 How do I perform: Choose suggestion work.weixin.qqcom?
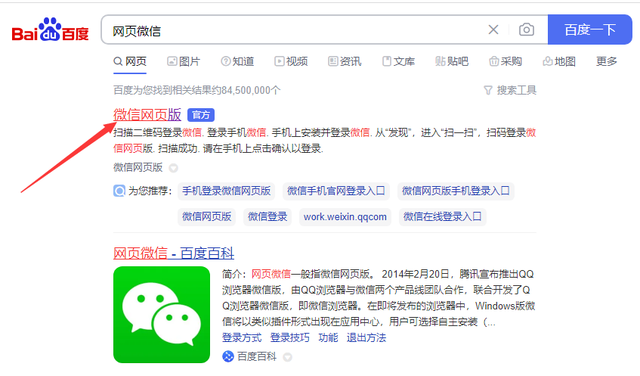tap(345, 216)
